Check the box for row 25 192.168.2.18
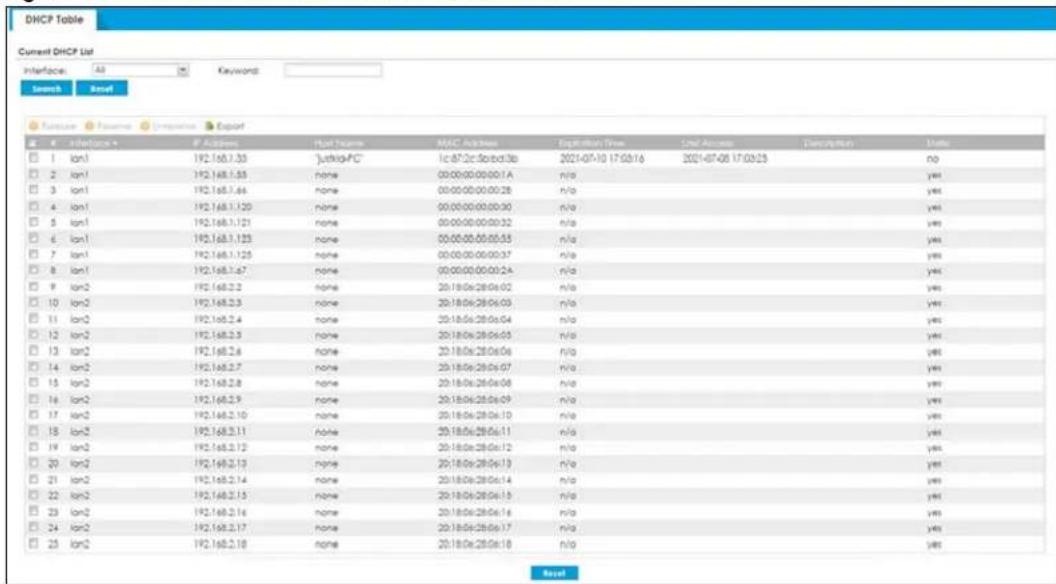The height and width of the screenshot is (584, 1056). coord(34,544)
